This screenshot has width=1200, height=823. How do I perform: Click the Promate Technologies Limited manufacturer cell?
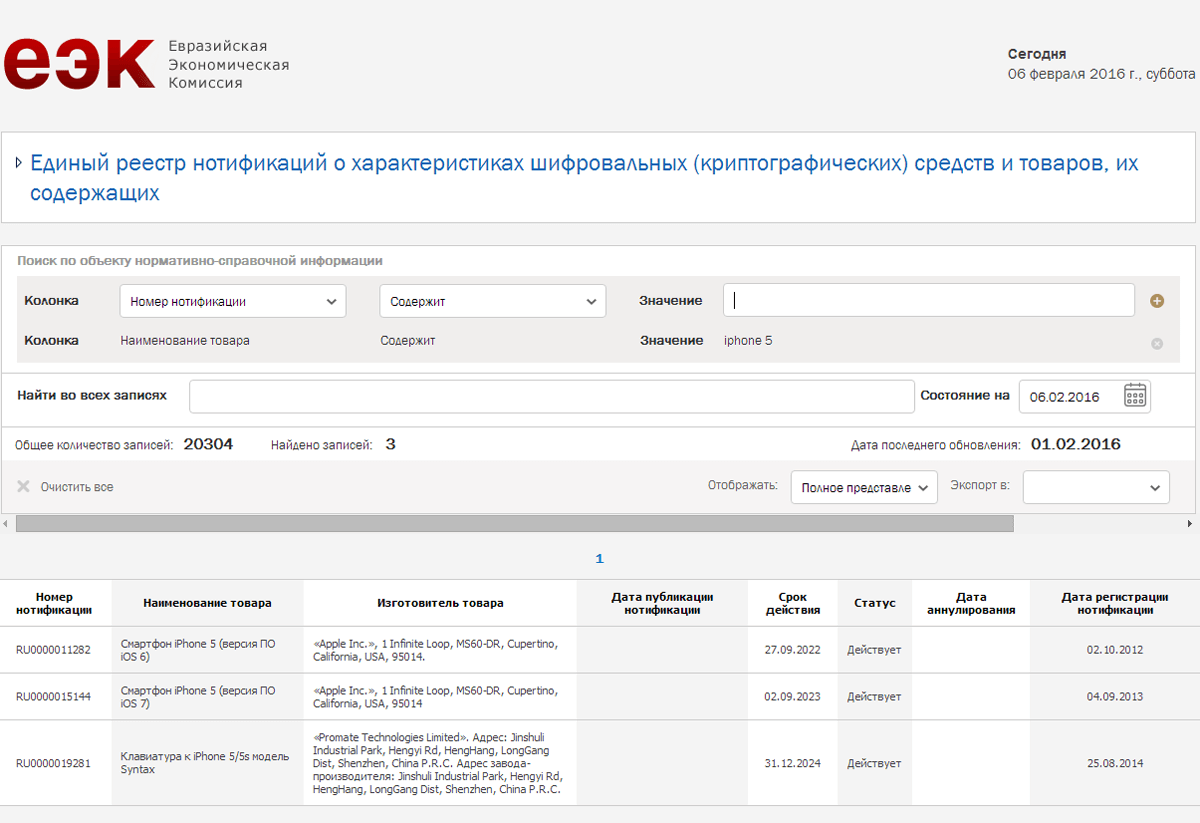[438, 763]
